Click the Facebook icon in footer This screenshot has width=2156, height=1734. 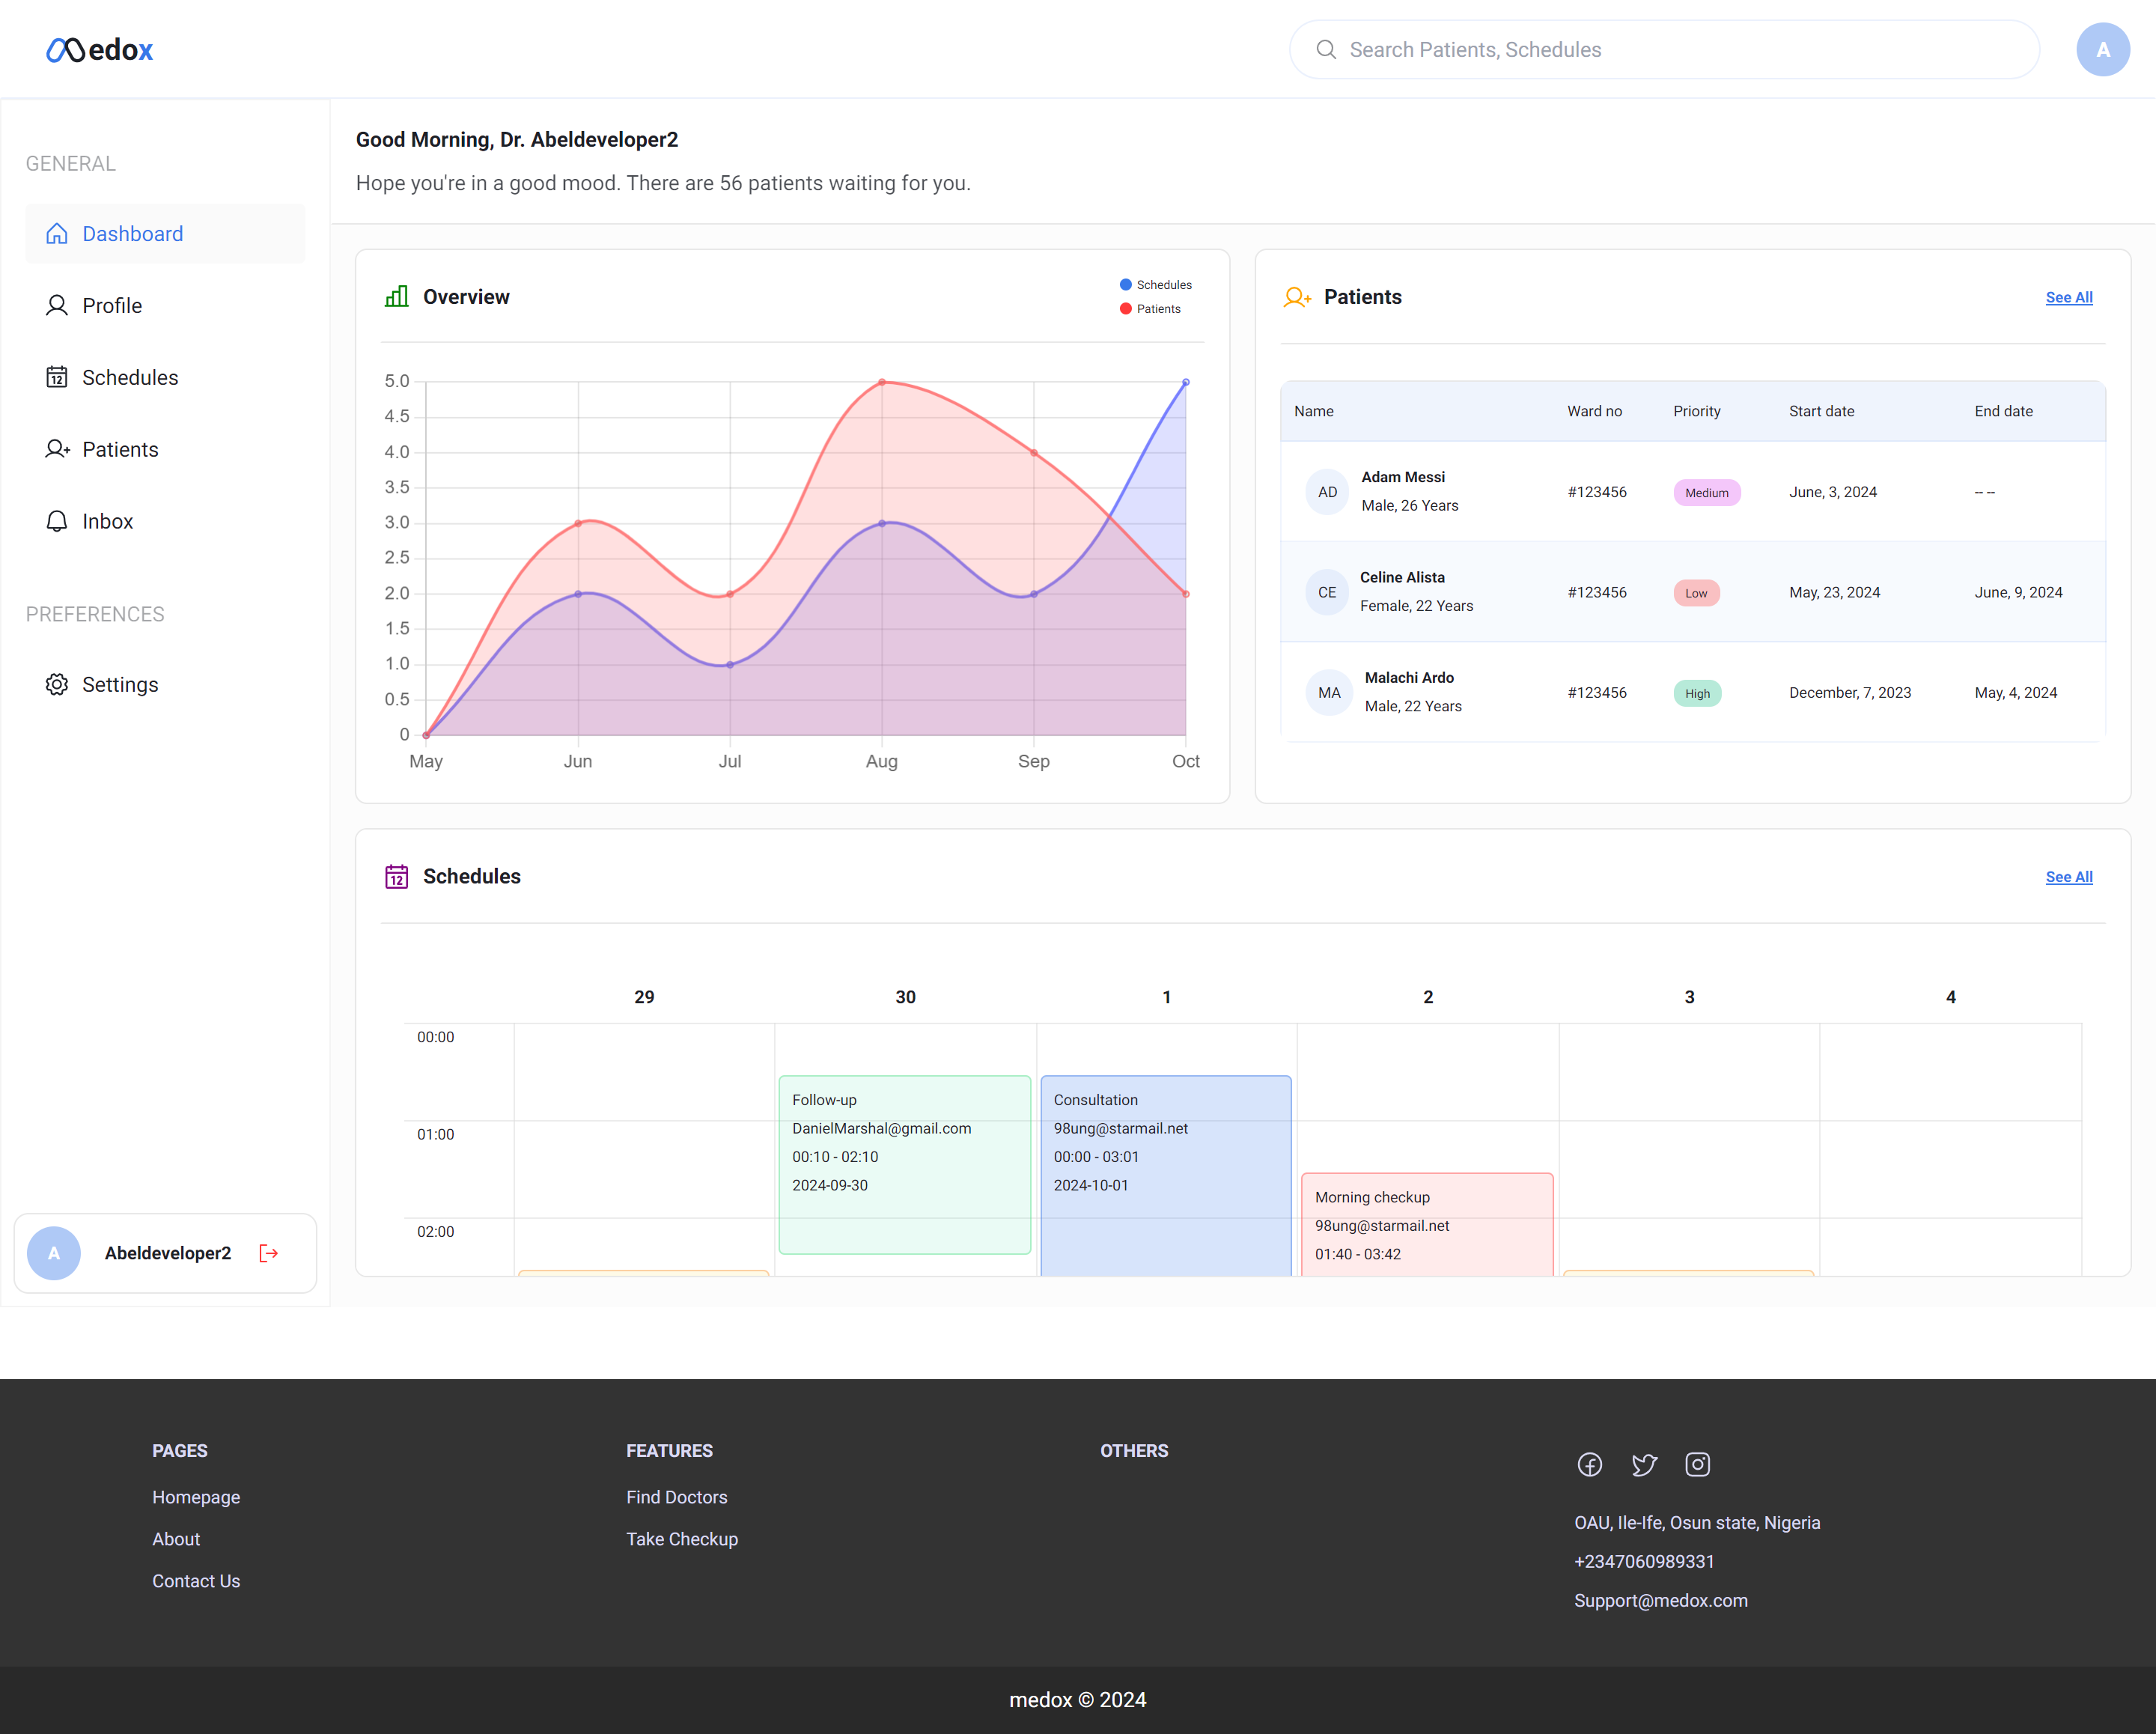coord(1590,1465)
